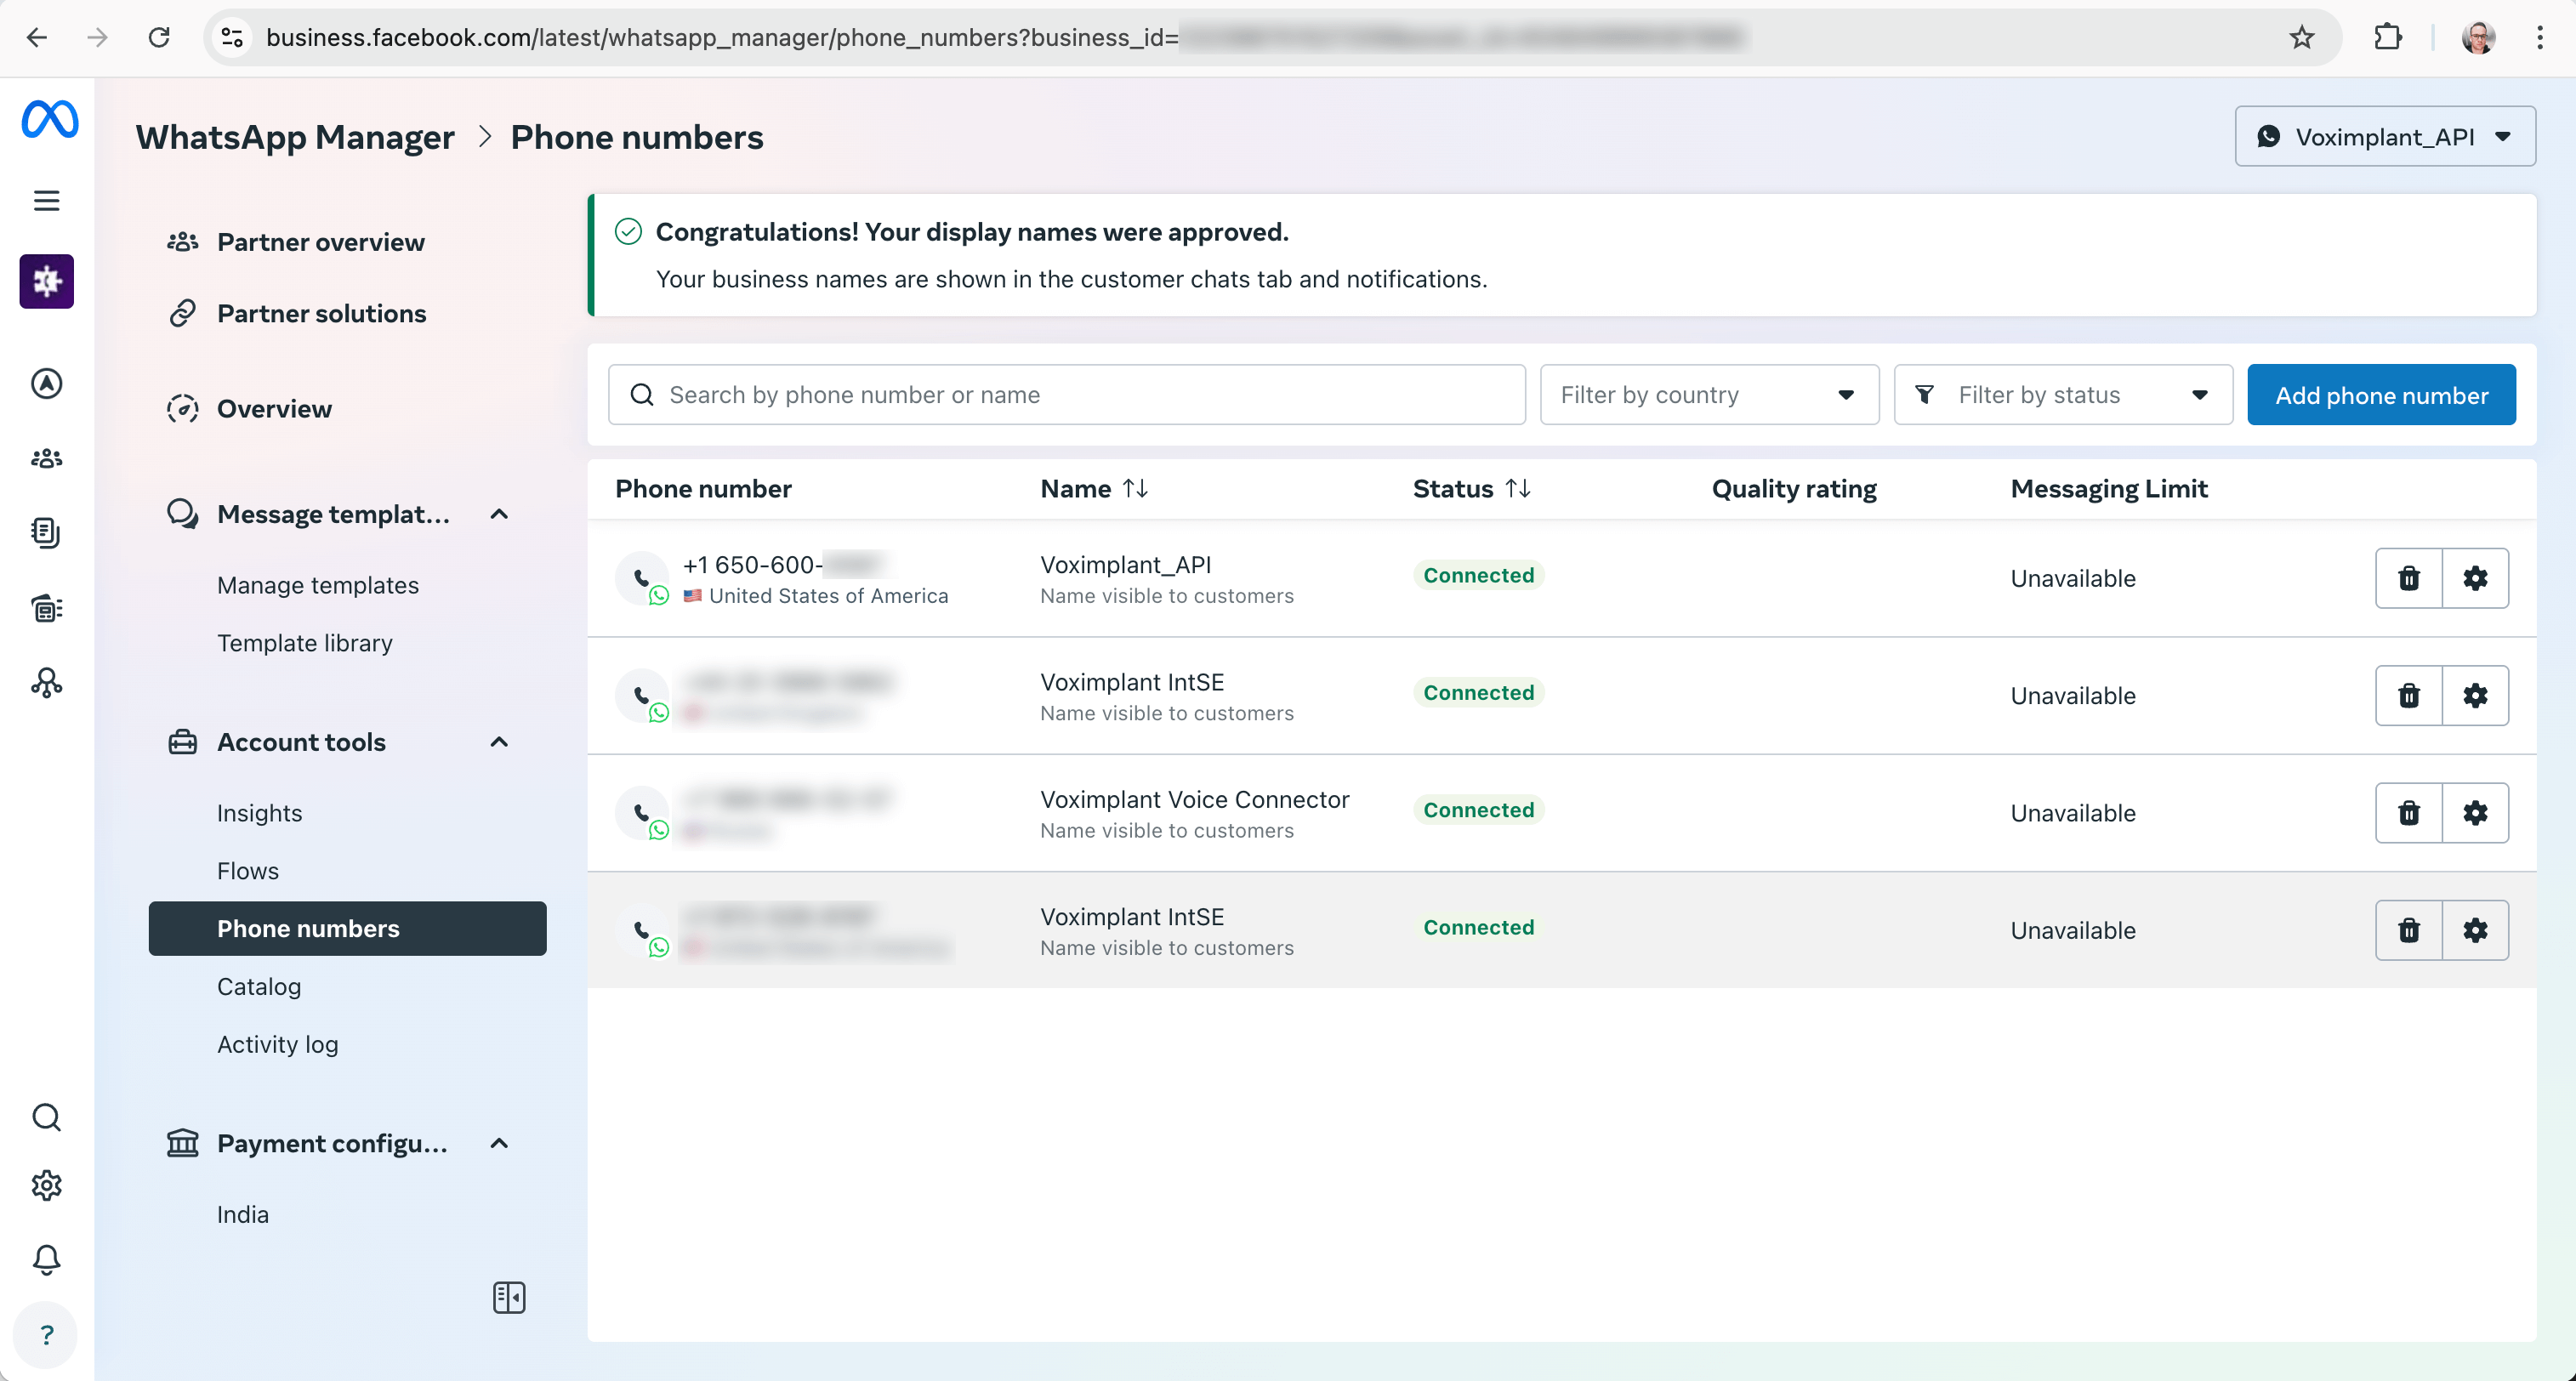2576x1381 pixels.
Task: Delete the Voximplant_API phone number
Action: click(2408, 578)
